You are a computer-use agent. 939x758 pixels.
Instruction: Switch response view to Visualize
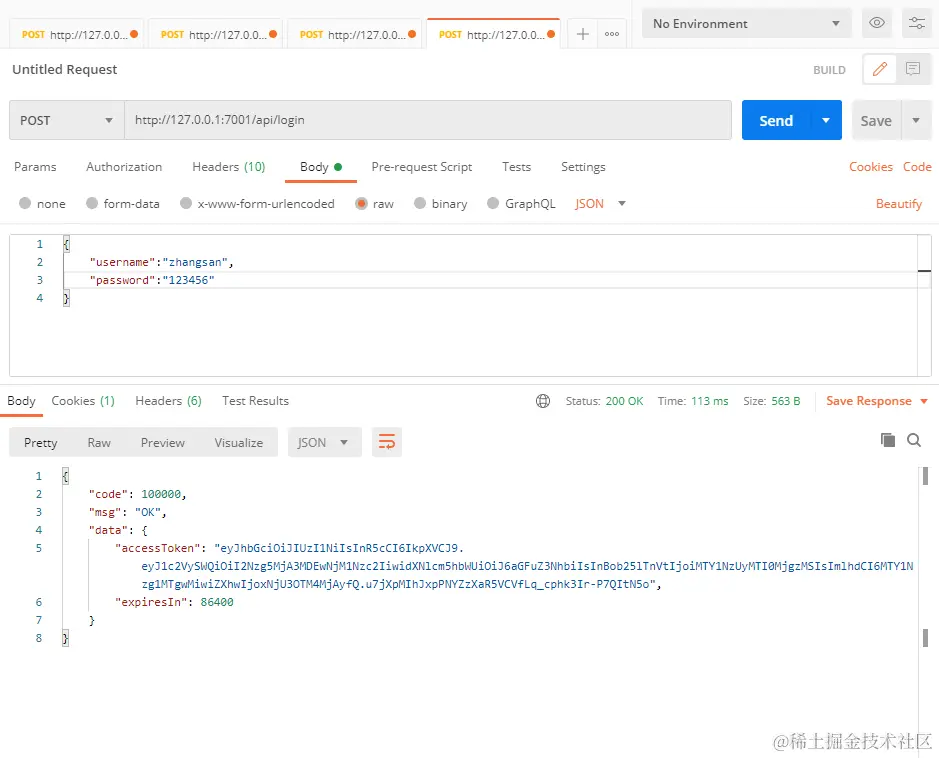(238, 442)
